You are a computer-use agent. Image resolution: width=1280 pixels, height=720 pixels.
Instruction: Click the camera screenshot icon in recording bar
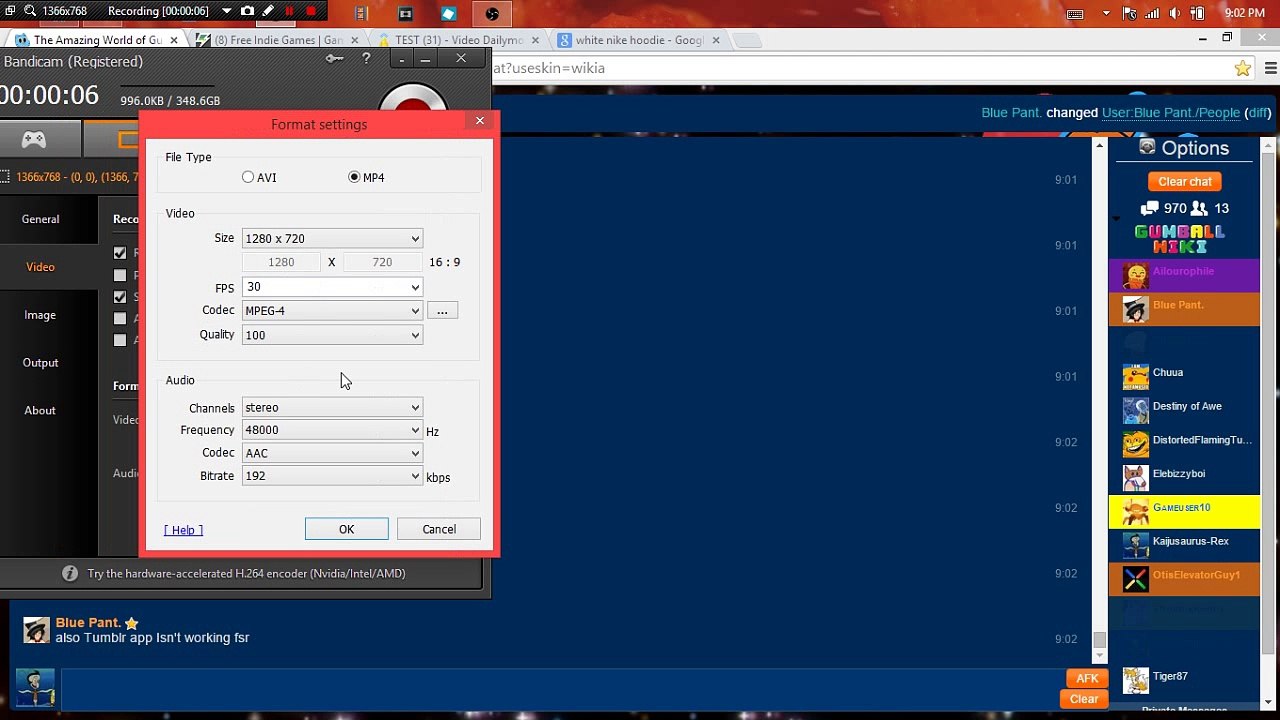(x=247, y=11)
